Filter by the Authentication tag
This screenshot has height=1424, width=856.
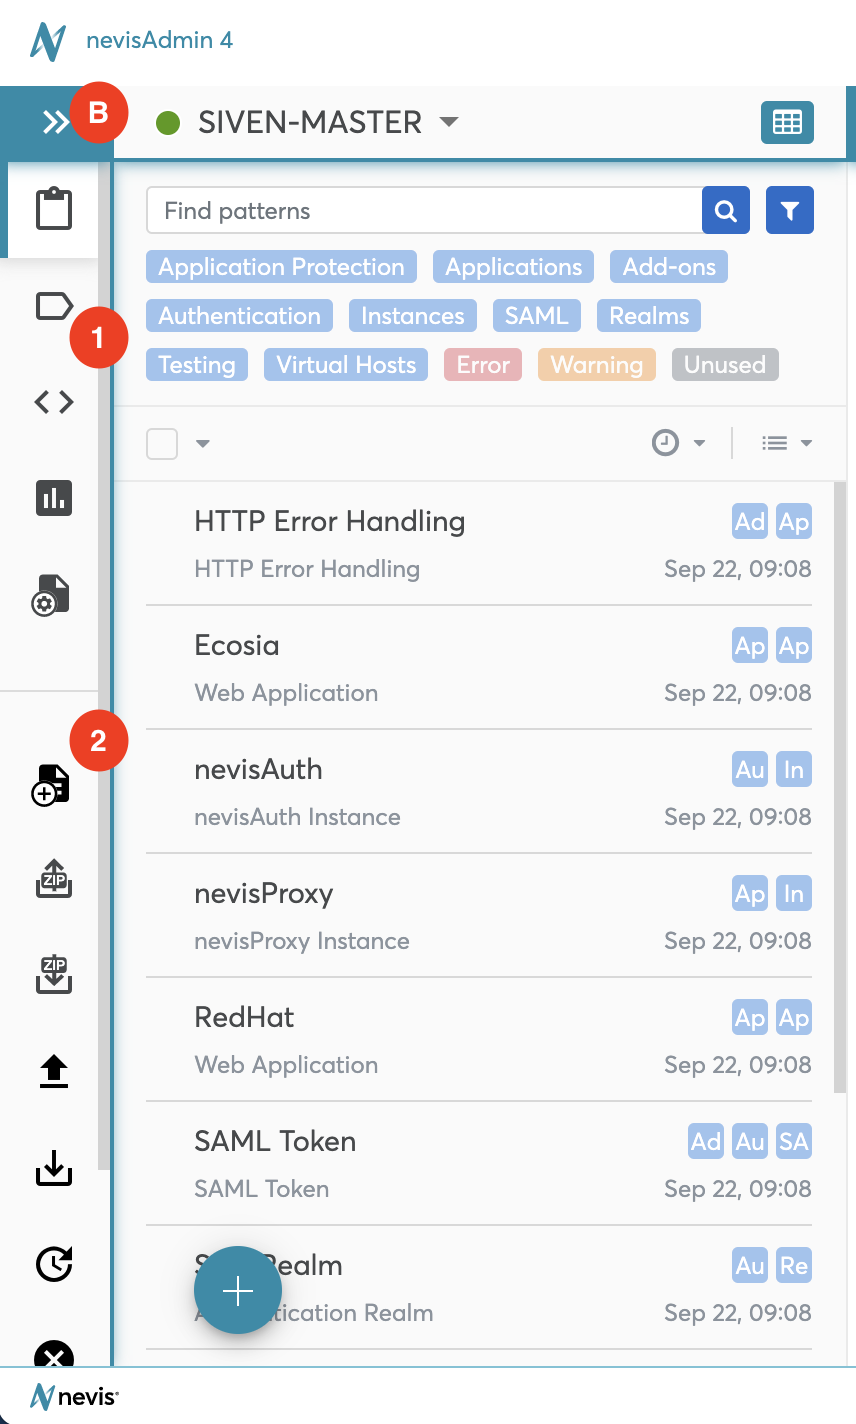pos(240,316)
